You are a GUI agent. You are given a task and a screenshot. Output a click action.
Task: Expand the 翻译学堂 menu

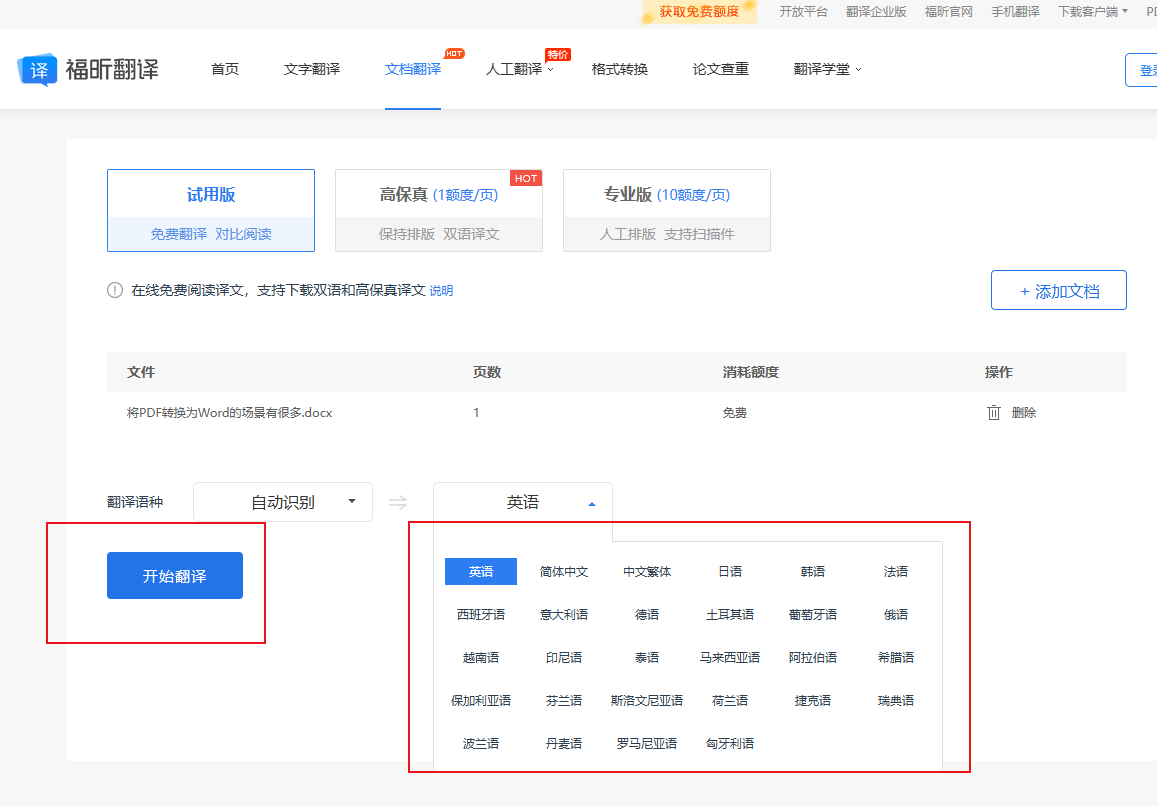pos(827,69)
